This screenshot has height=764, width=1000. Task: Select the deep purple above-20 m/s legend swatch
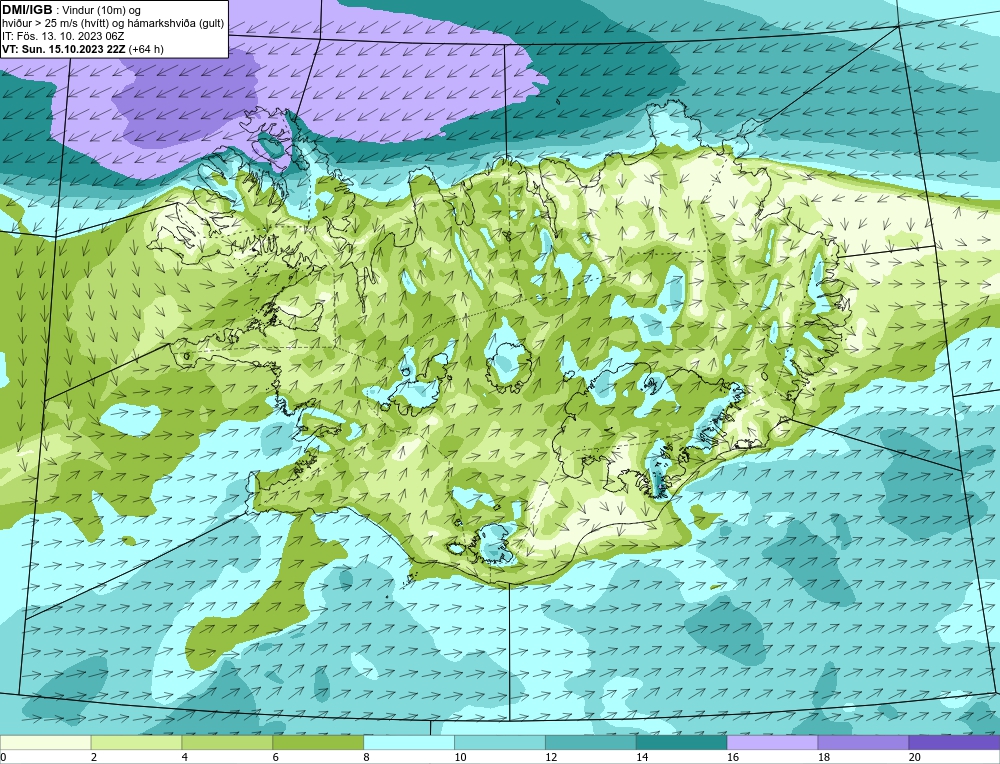pyautogui.click(x=954, y=742)
